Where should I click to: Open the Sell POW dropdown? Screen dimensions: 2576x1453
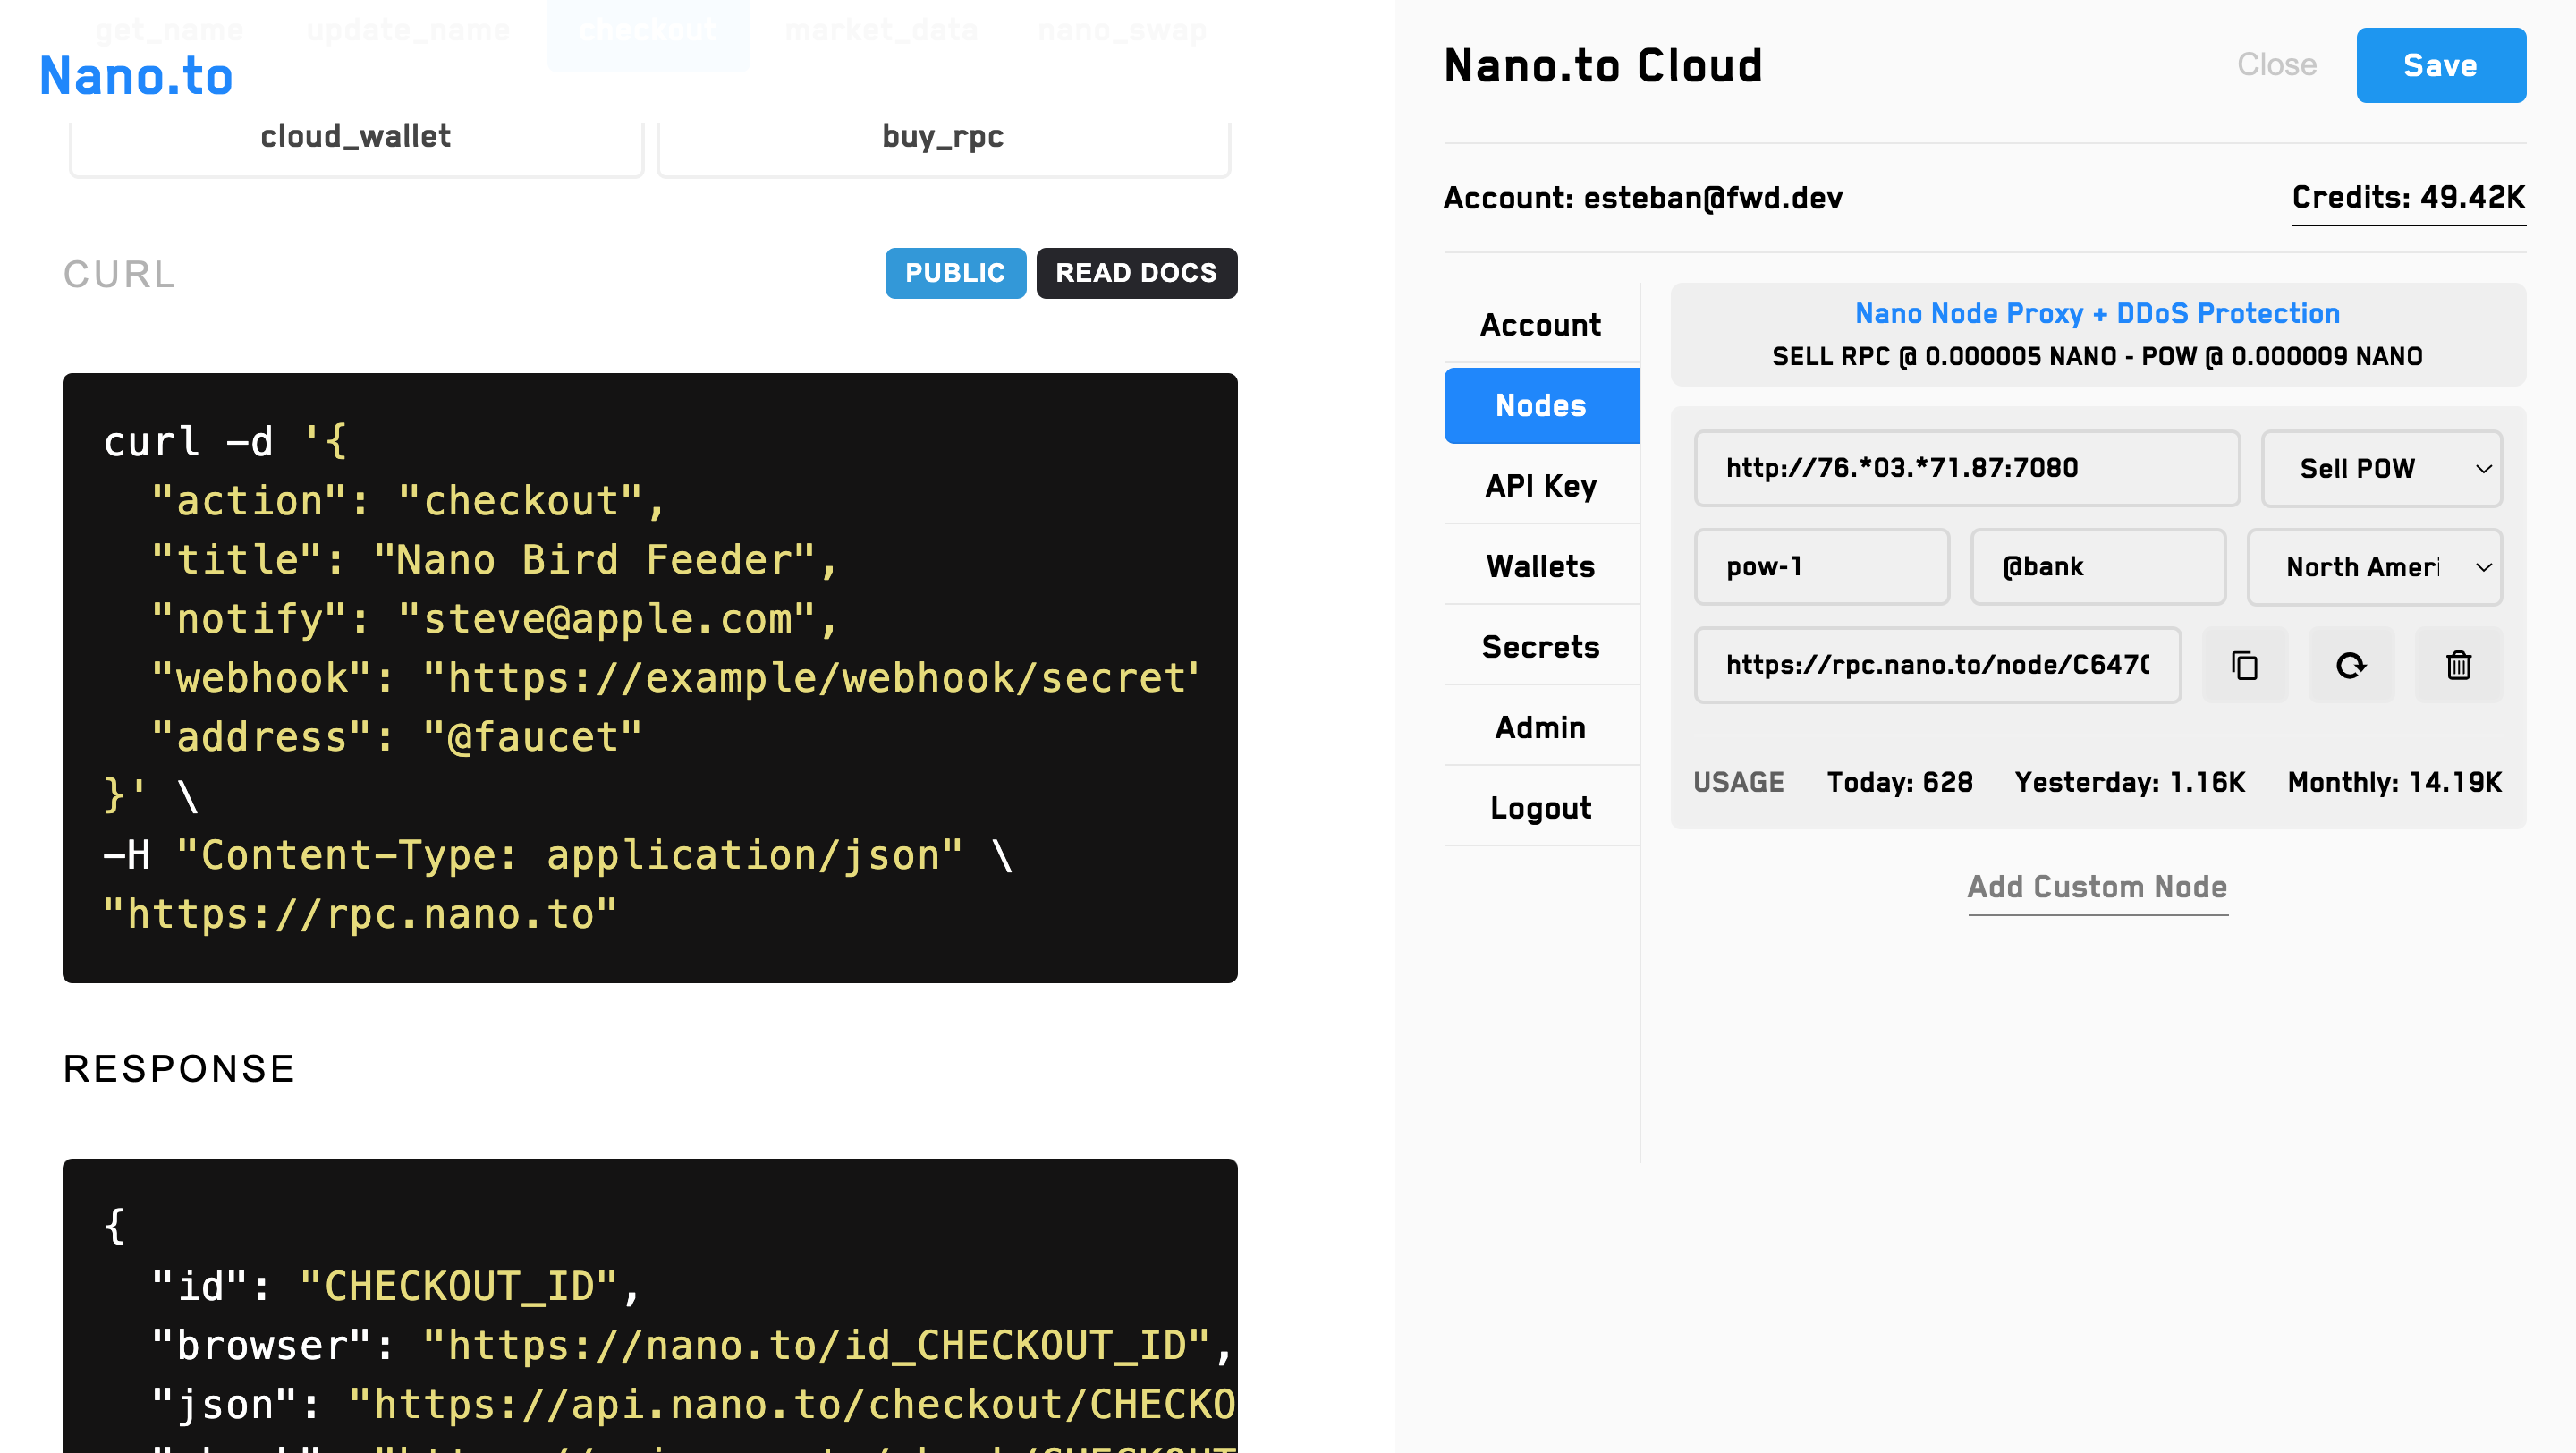click(x=2381, y=468)
